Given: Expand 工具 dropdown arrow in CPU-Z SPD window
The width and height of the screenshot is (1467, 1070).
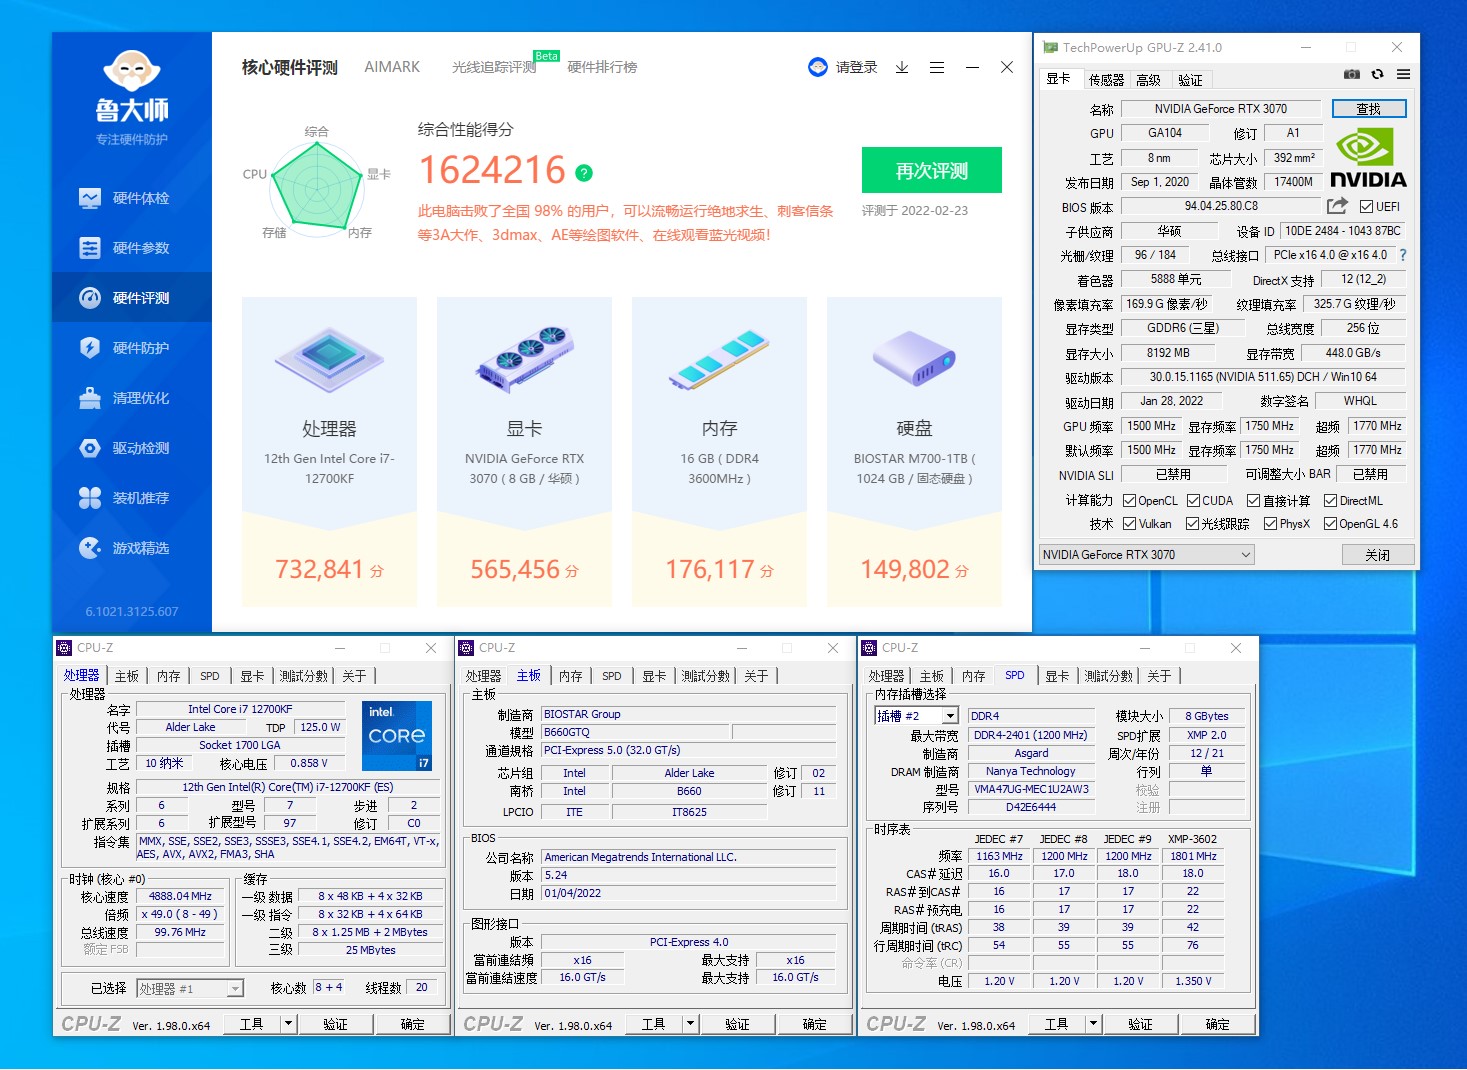Looking at the screenshot, I should 1094,1024.
